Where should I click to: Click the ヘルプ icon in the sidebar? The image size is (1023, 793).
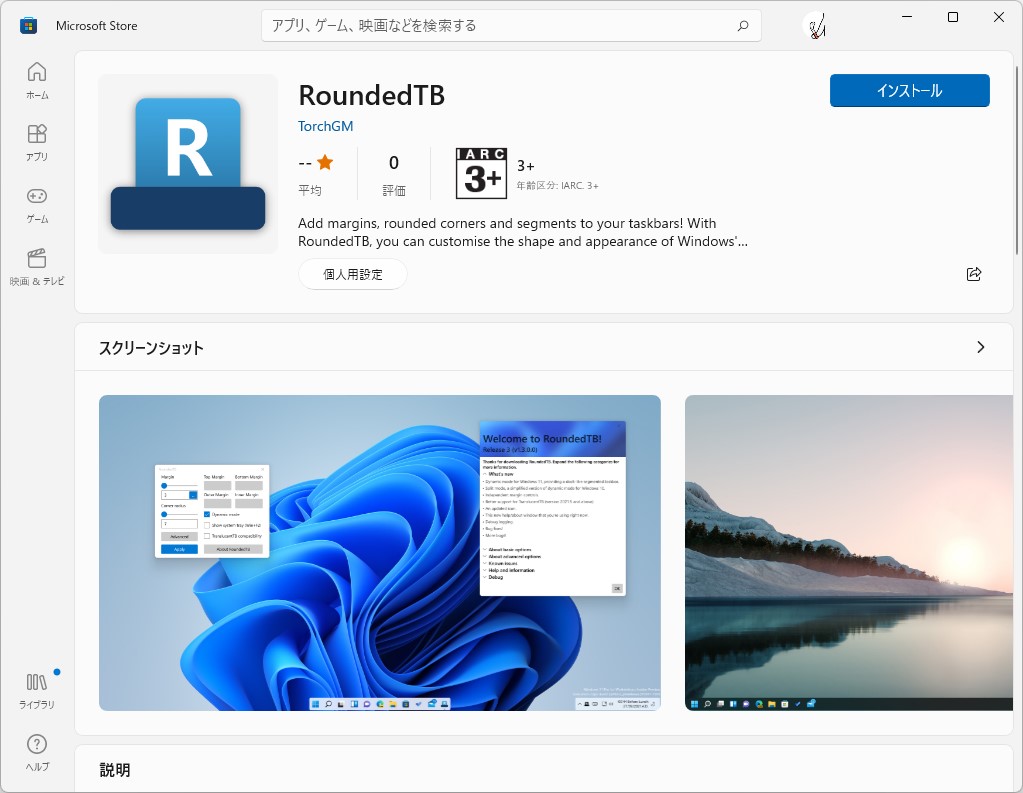click(x=36, y=749)
